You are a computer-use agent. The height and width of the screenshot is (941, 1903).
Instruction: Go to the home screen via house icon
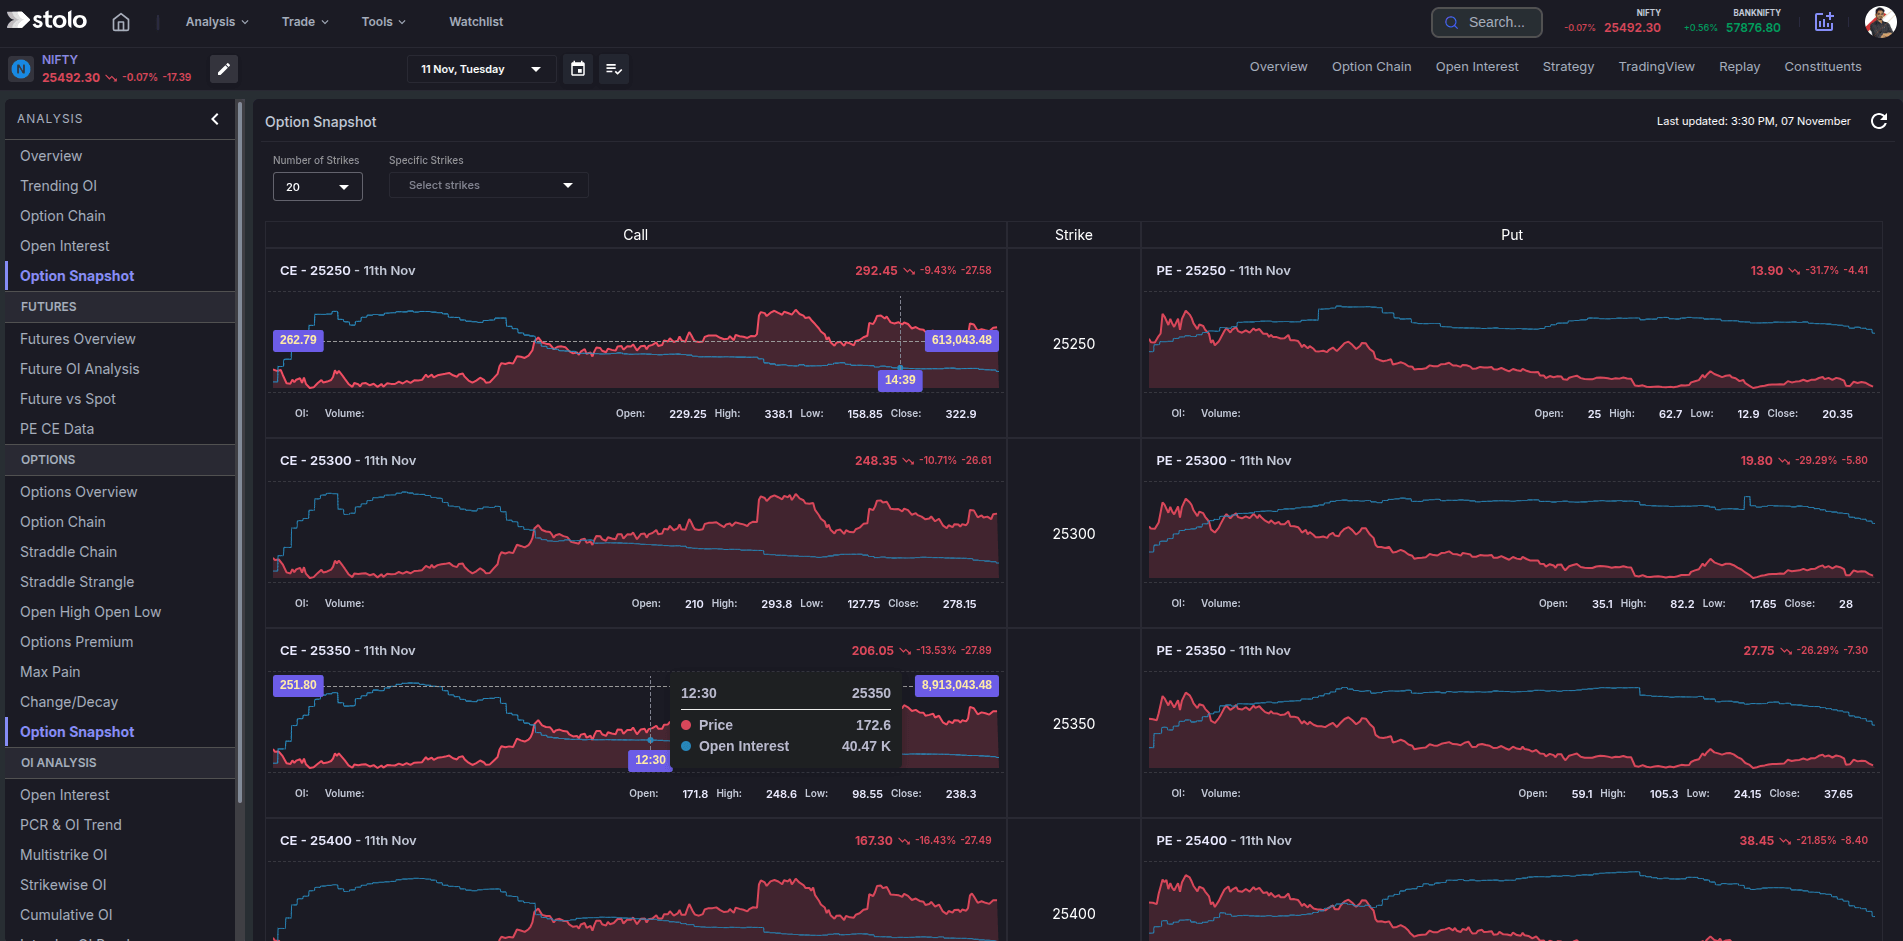pyautogui.click(x=120, y=21)
